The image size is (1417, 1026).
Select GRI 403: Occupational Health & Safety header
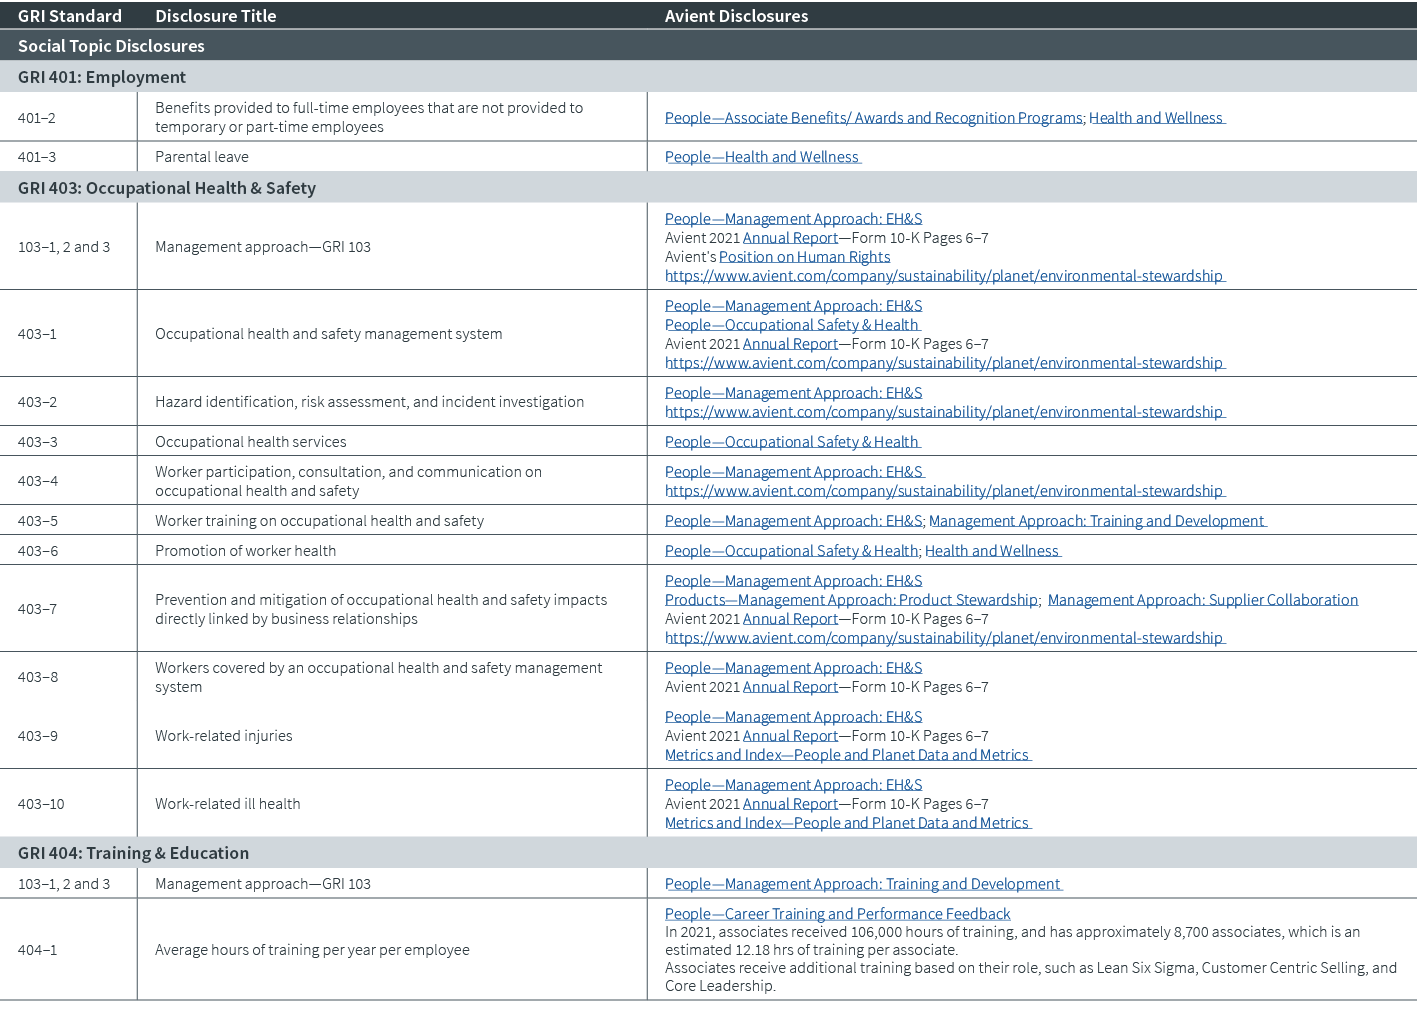(x=167, y=188)
